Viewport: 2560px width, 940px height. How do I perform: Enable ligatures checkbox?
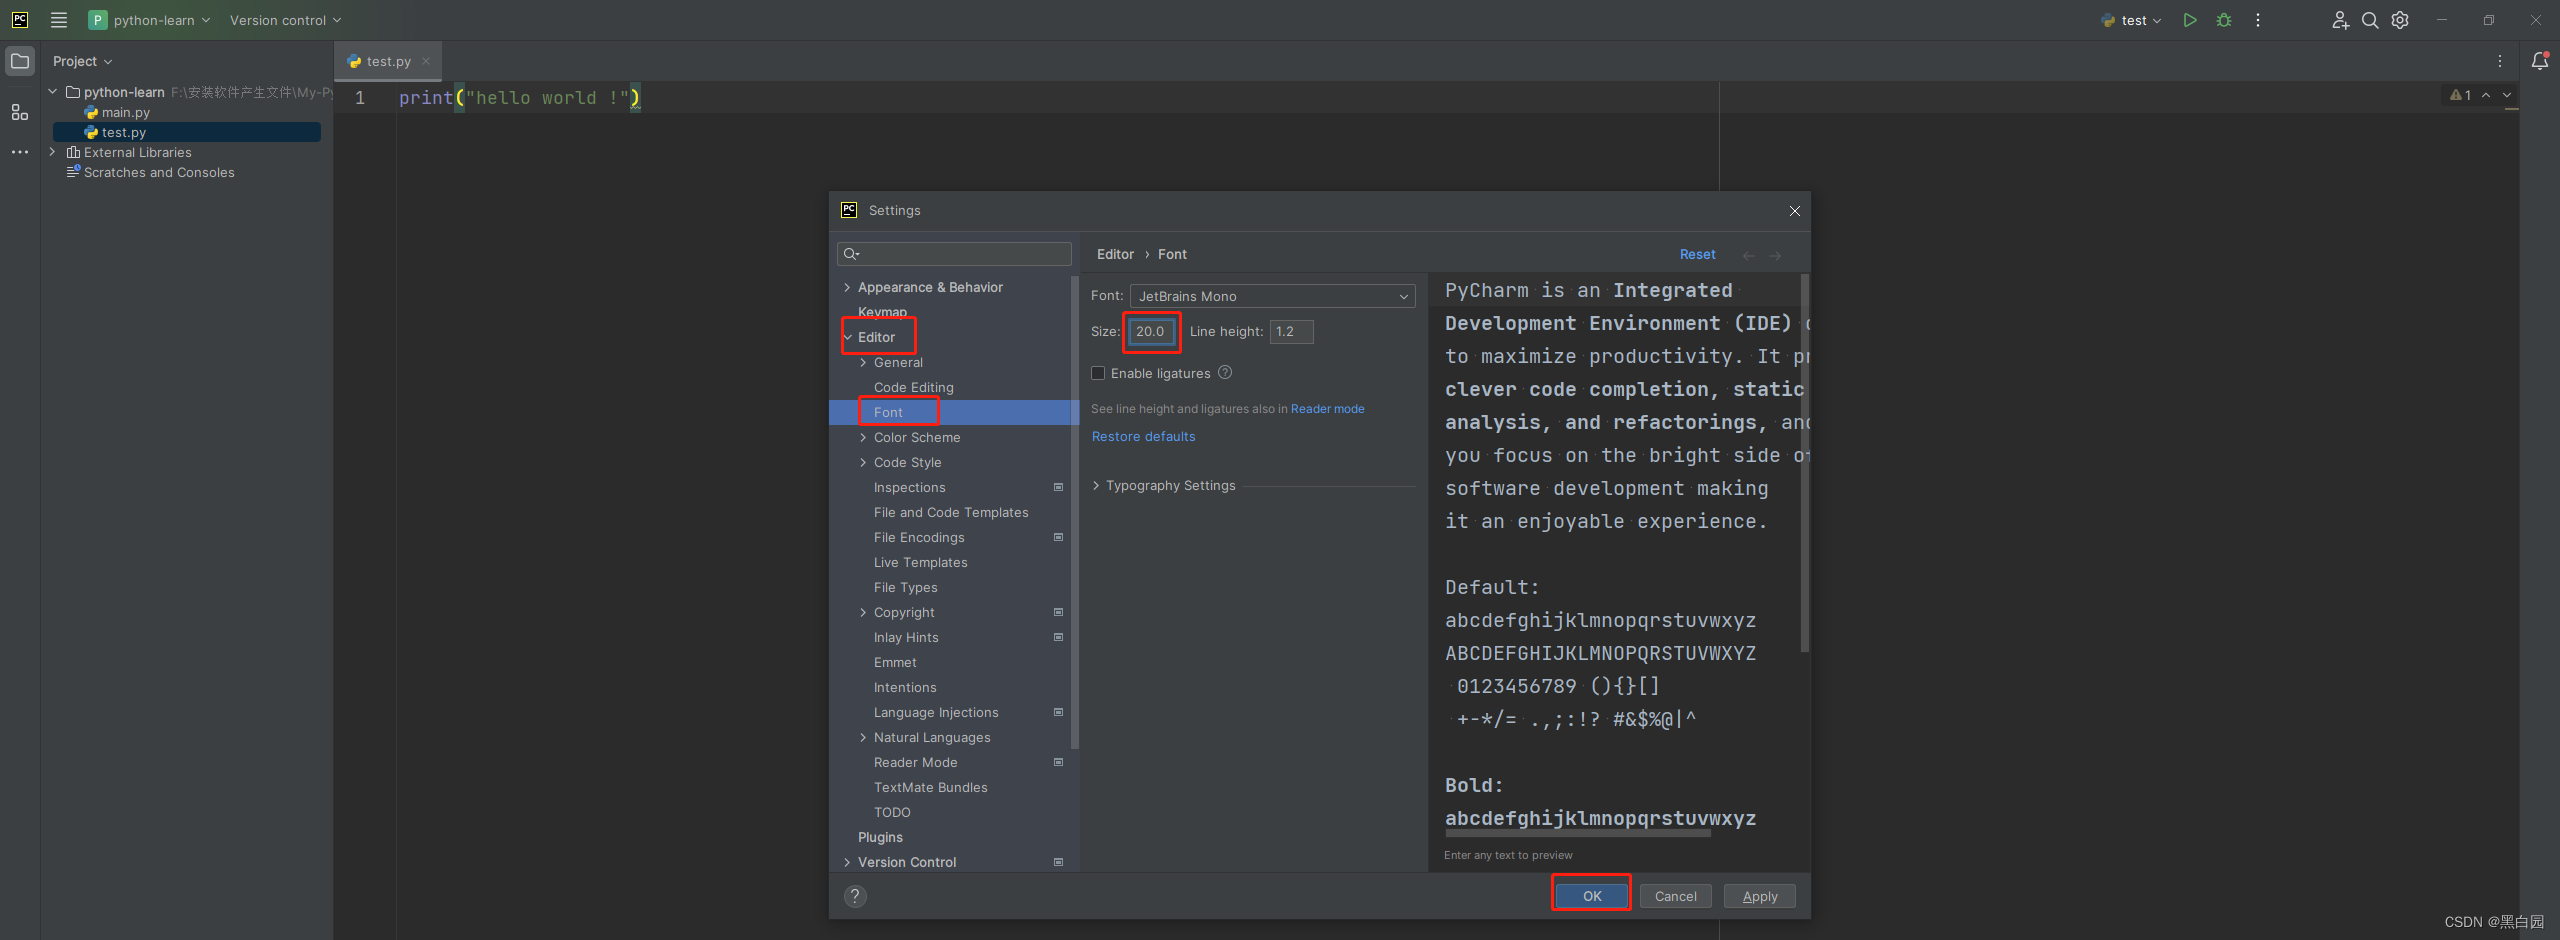(x=1098, y=373)
